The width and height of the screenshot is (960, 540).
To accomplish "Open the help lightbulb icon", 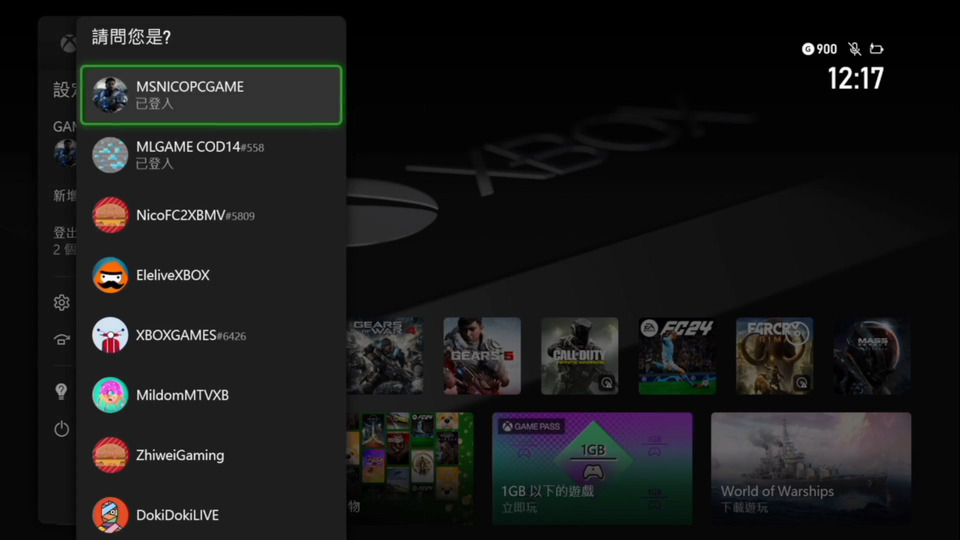I will coord(61,391).
